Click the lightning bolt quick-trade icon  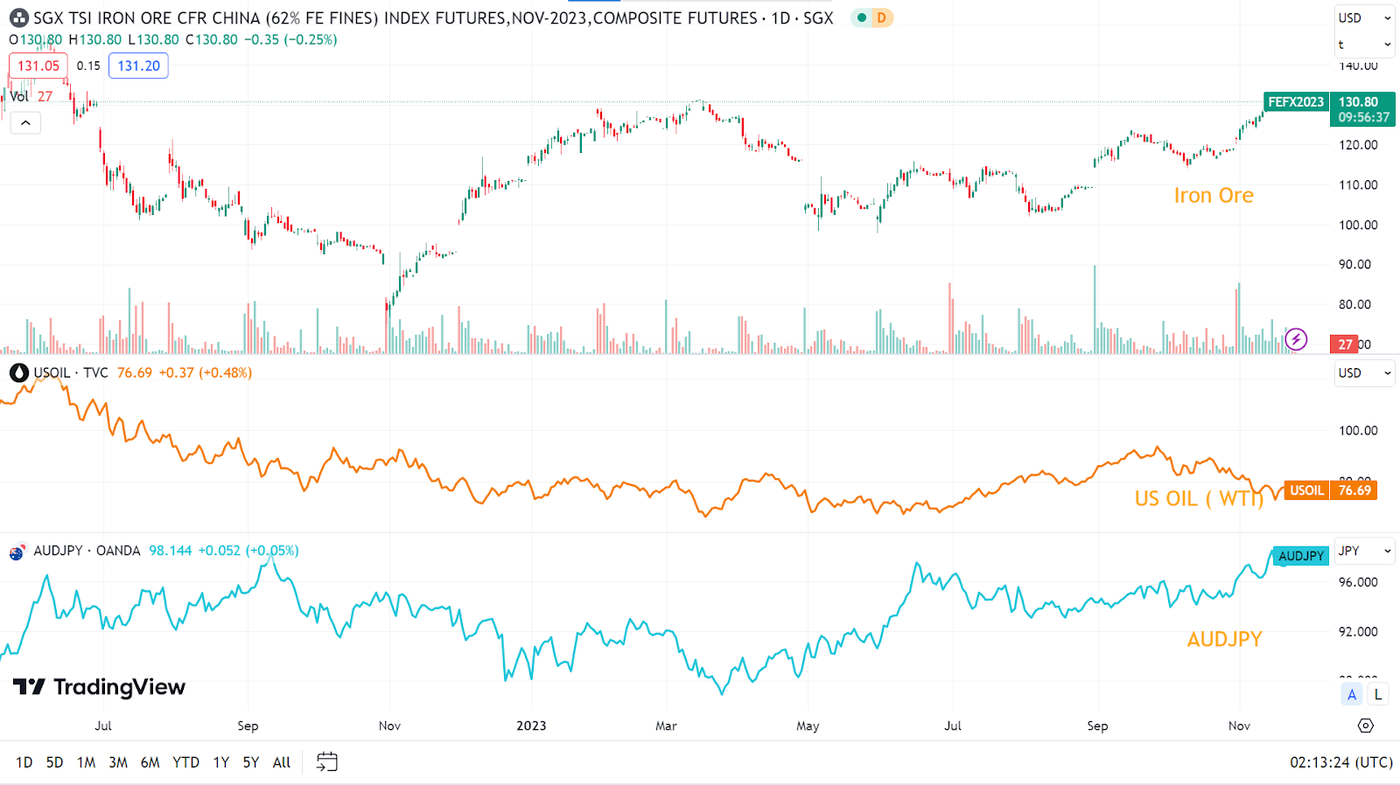pyautogui.click(x=1296, y=339)
